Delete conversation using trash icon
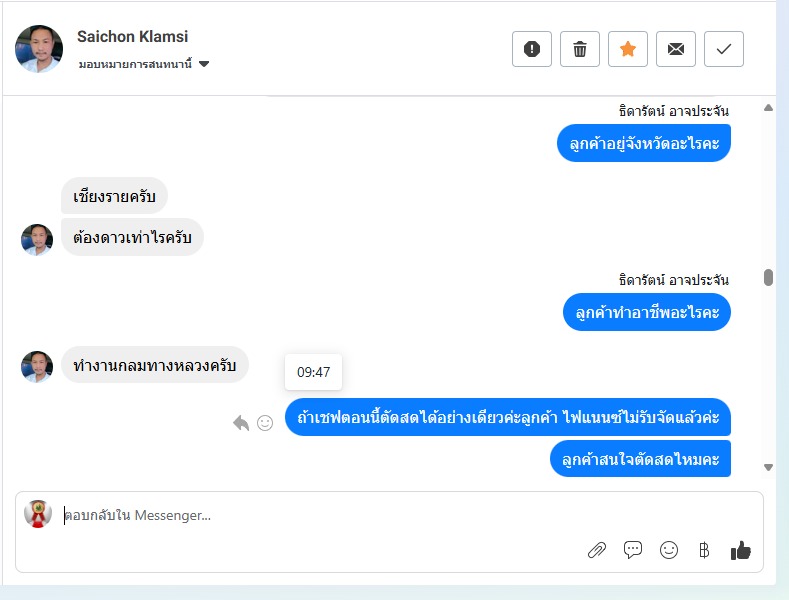 pos(580,49)
